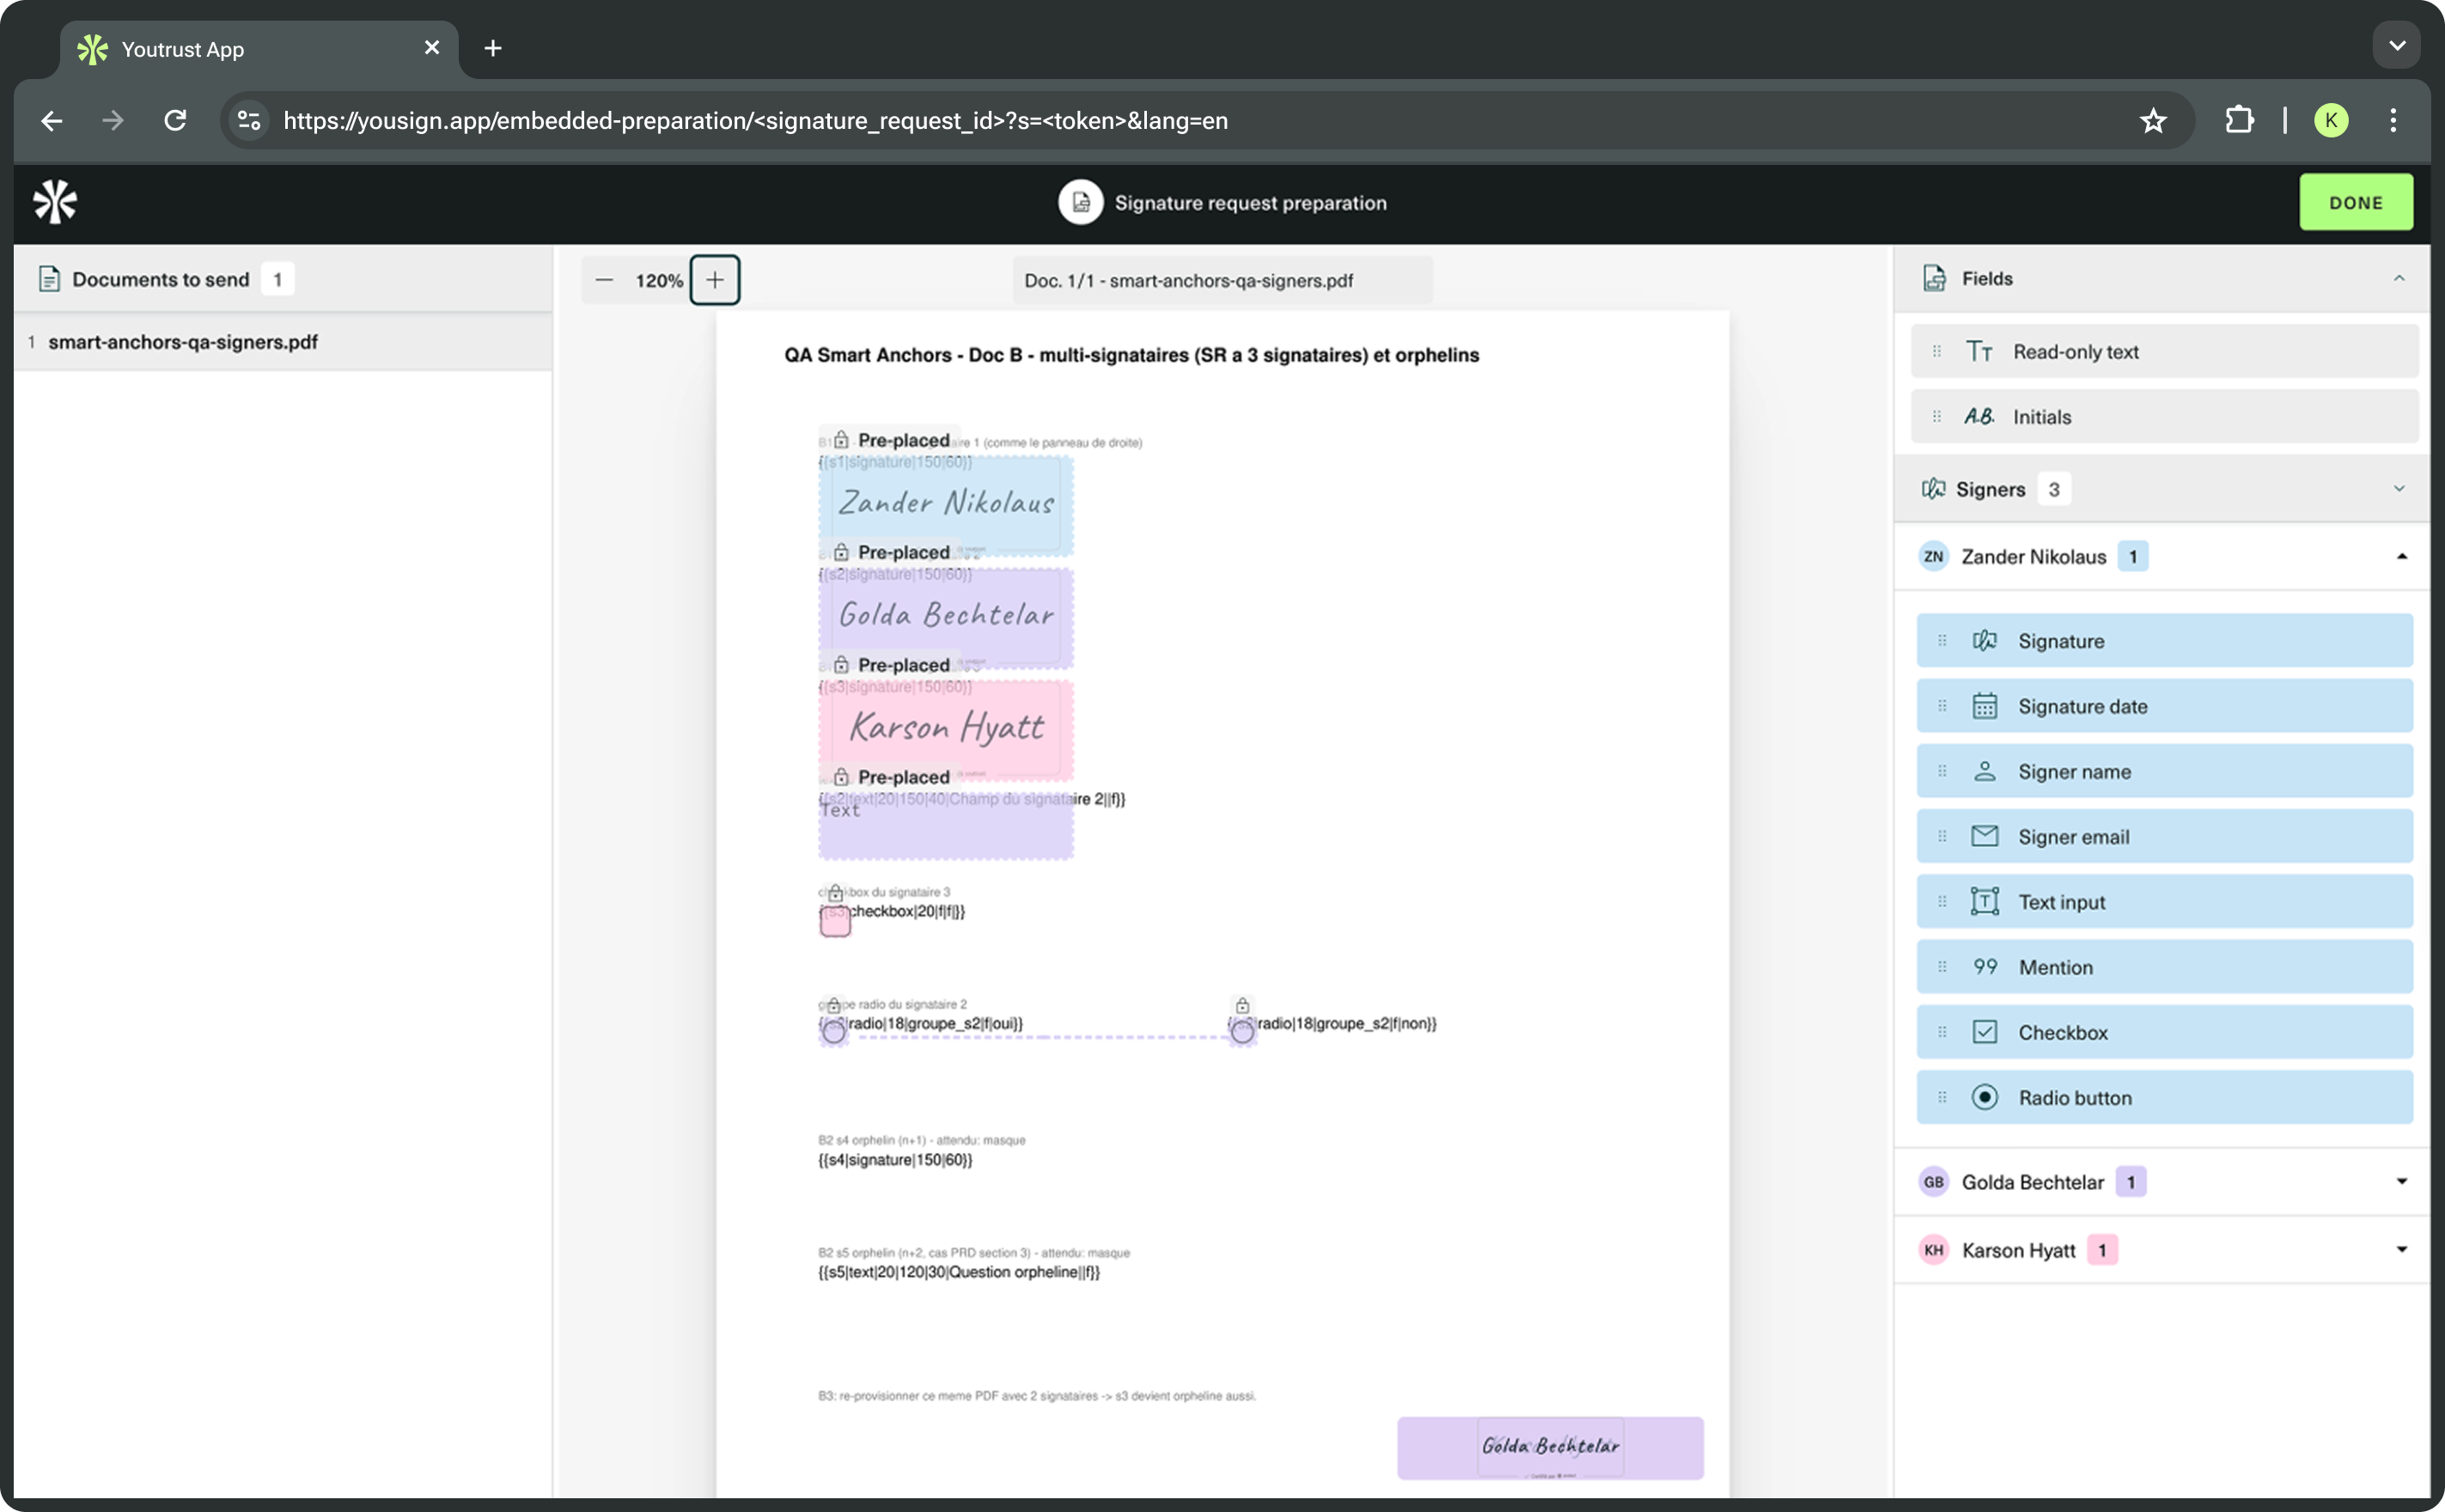
Task: Click the site information icon in address bar
Action: (x=248, y=121)
